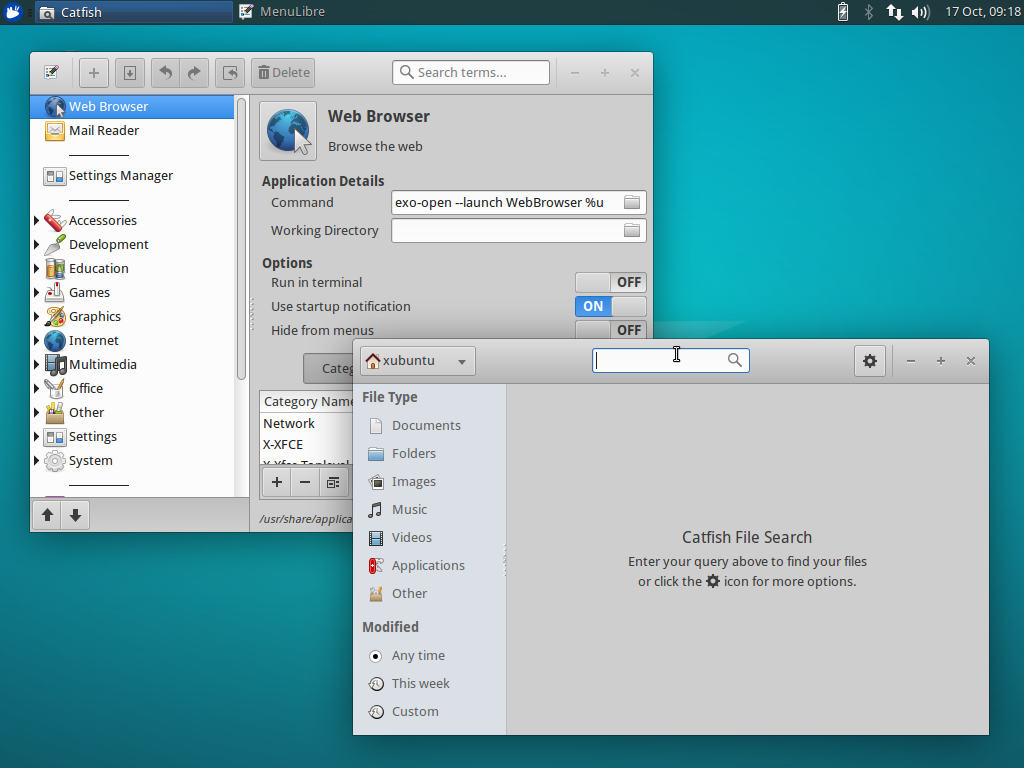Screen dimensions: 1024x768
Task: Expand the Accessories category tree
Action: click(37, 221)
